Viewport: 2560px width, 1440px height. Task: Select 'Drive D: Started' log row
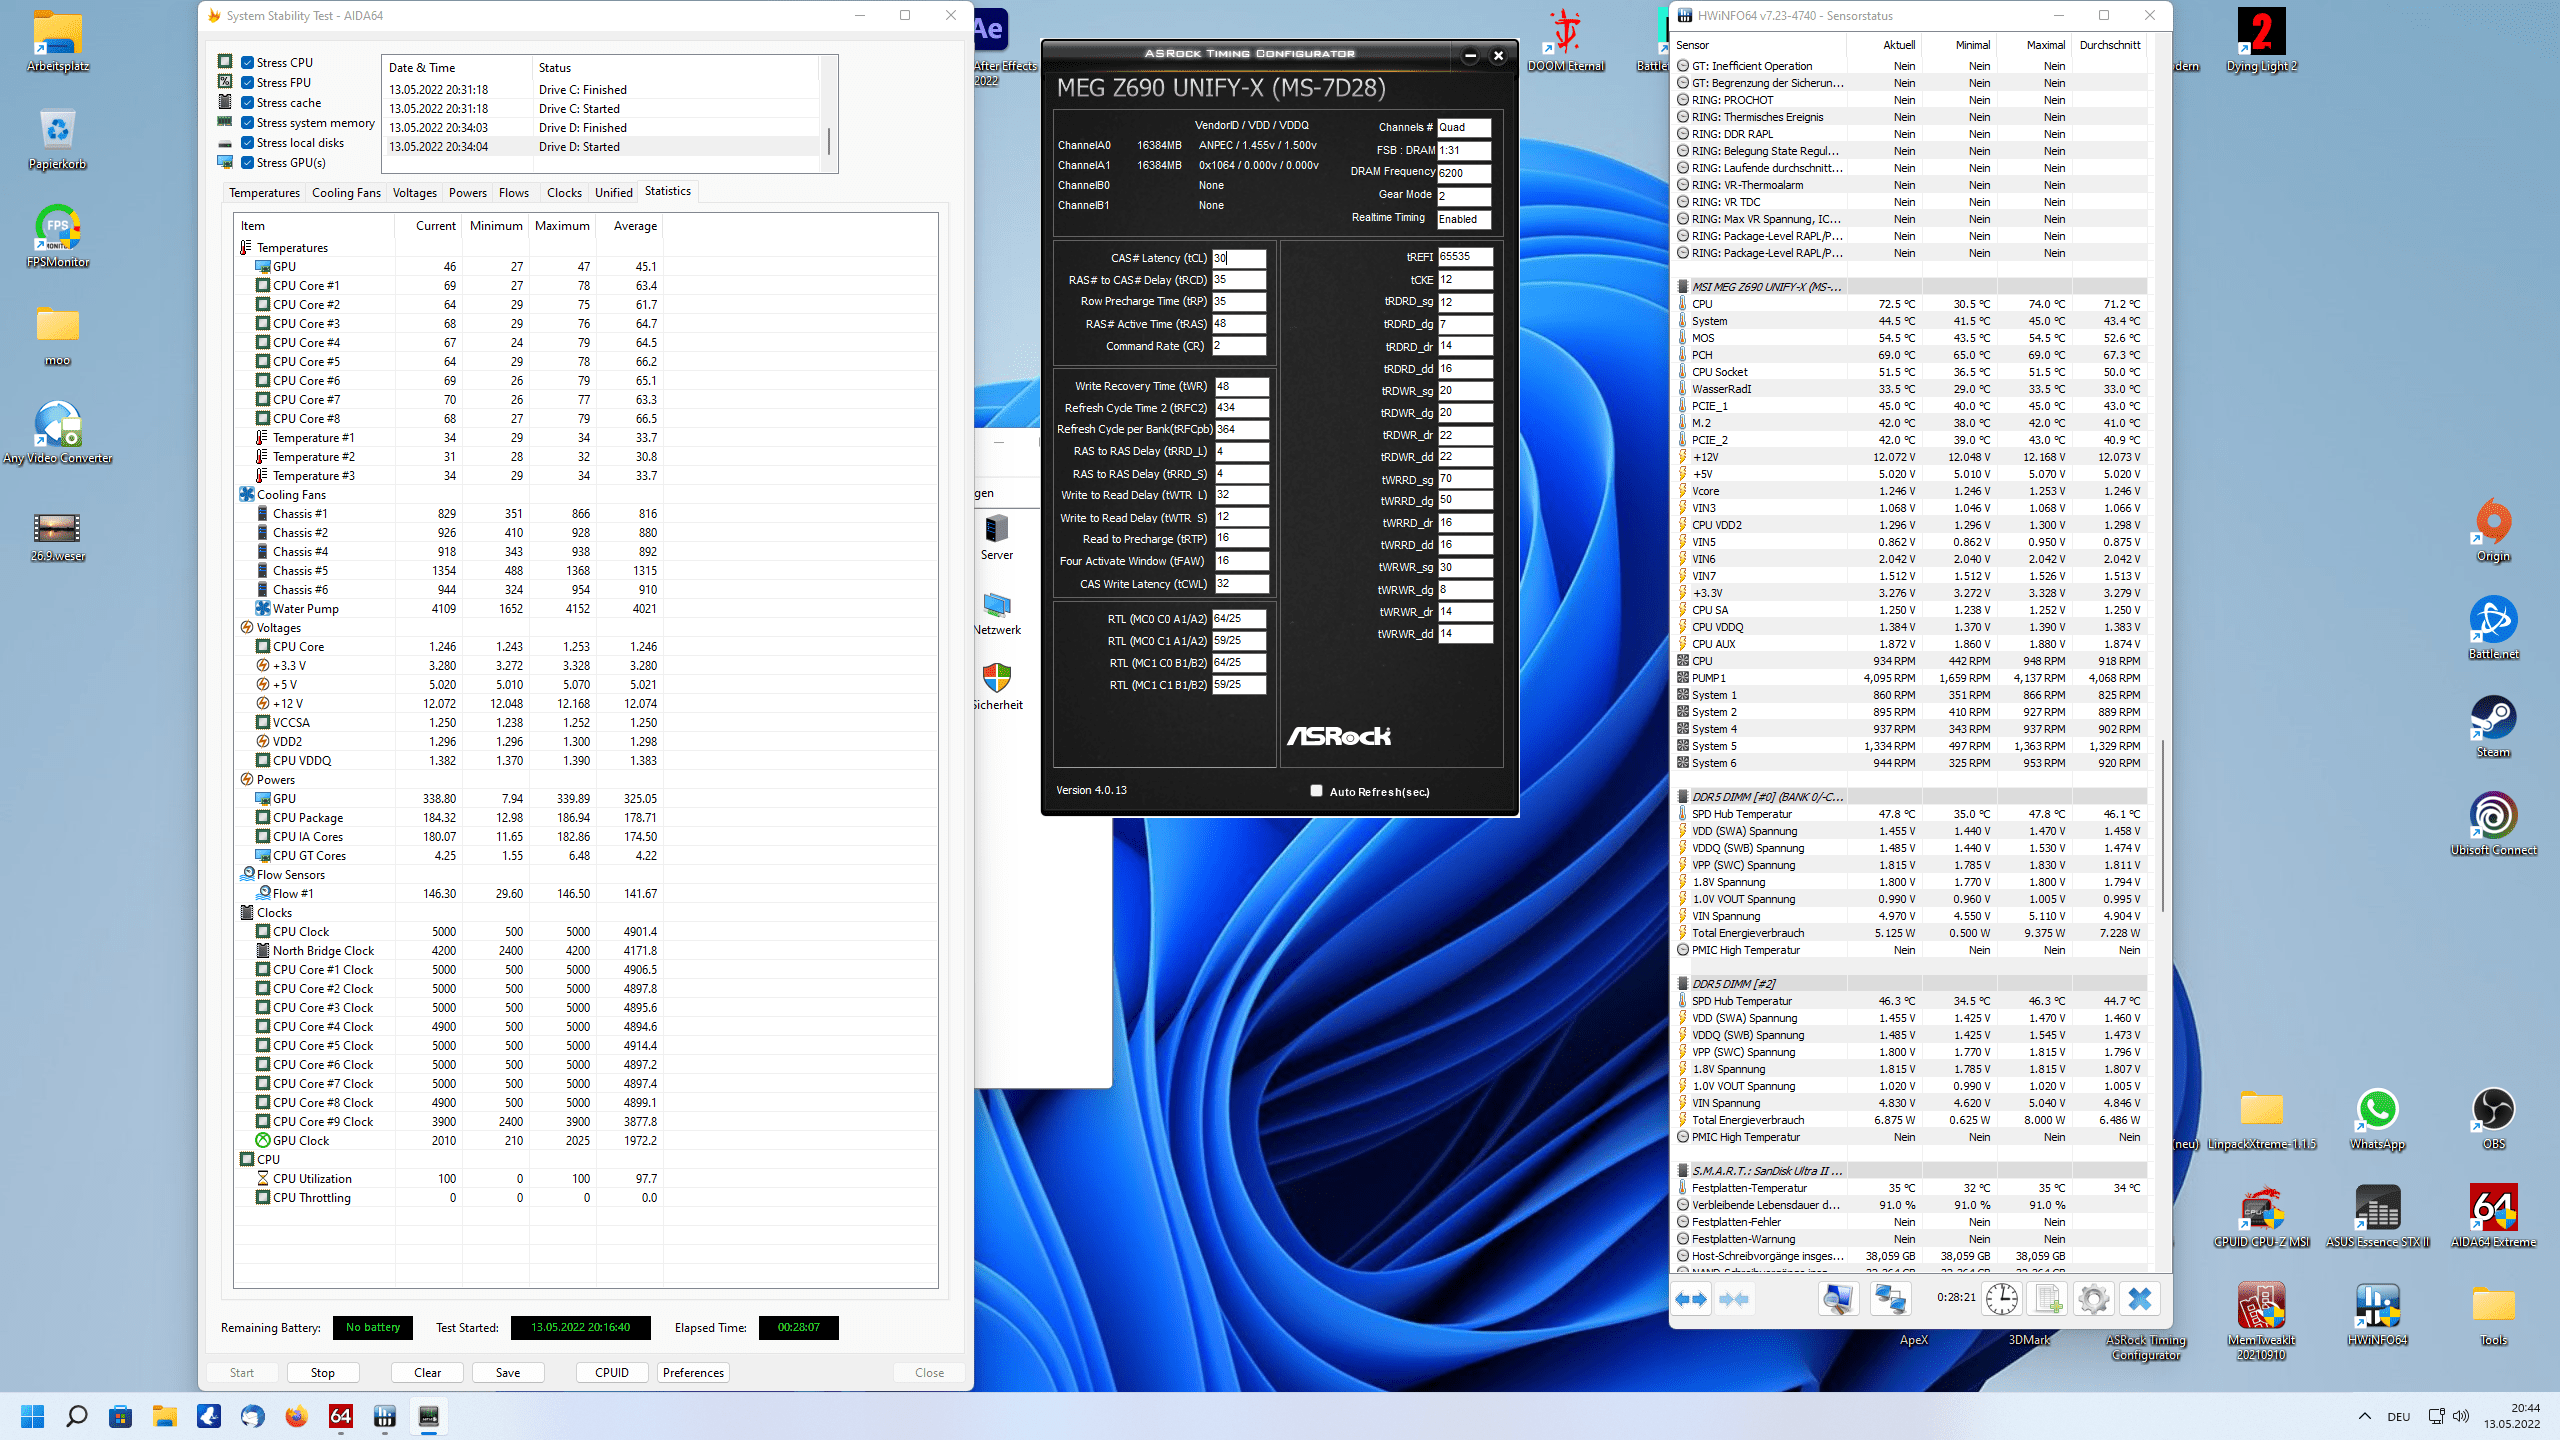(603, 146)
